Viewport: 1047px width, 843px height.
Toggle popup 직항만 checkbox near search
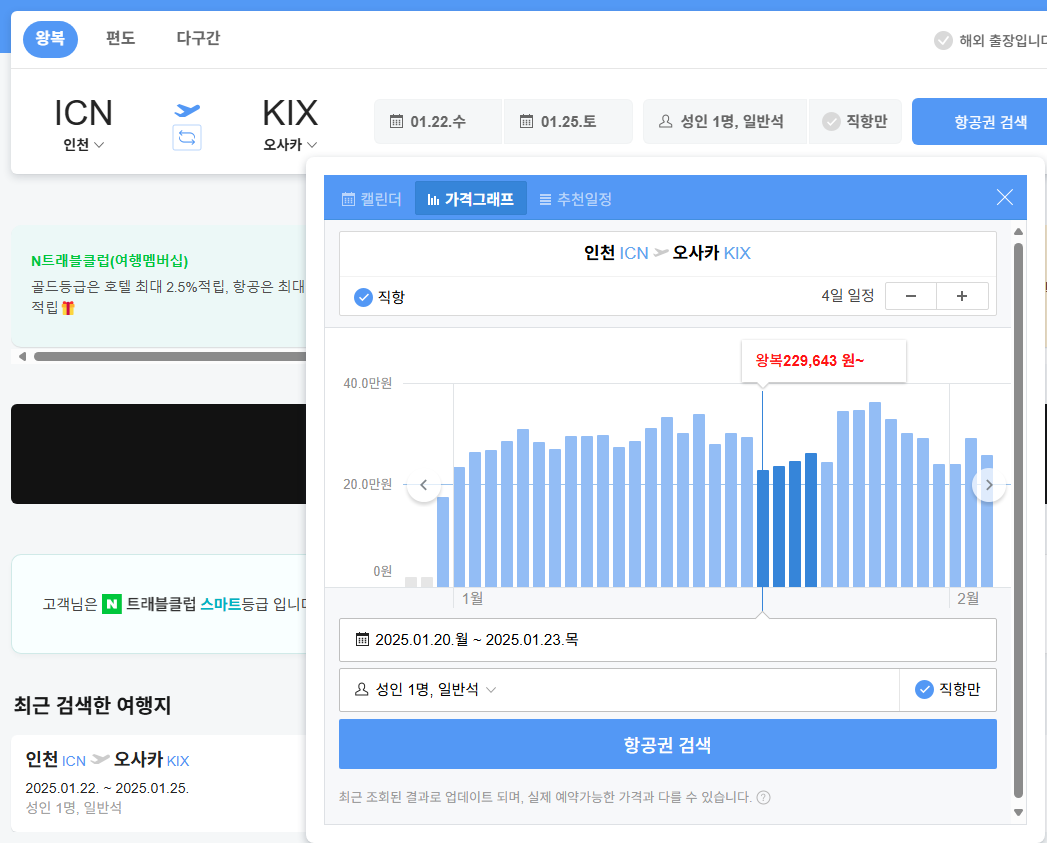(x=924, y=689)
